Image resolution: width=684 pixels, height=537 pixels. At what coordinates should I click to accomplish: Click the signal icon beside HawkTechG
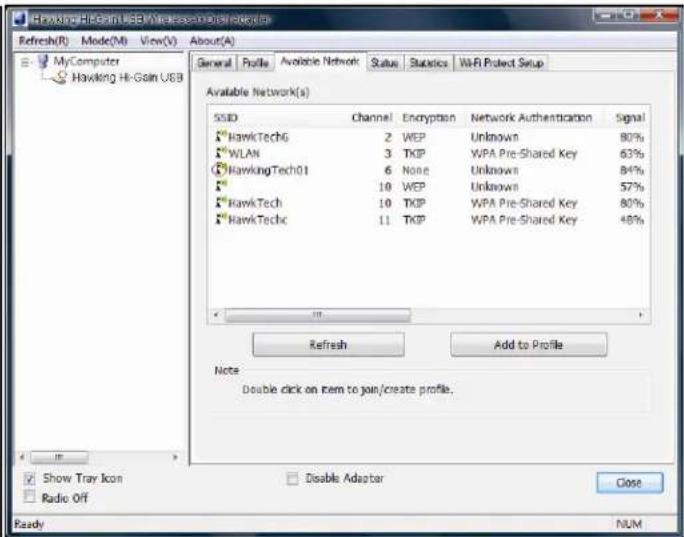coord(221,137)
